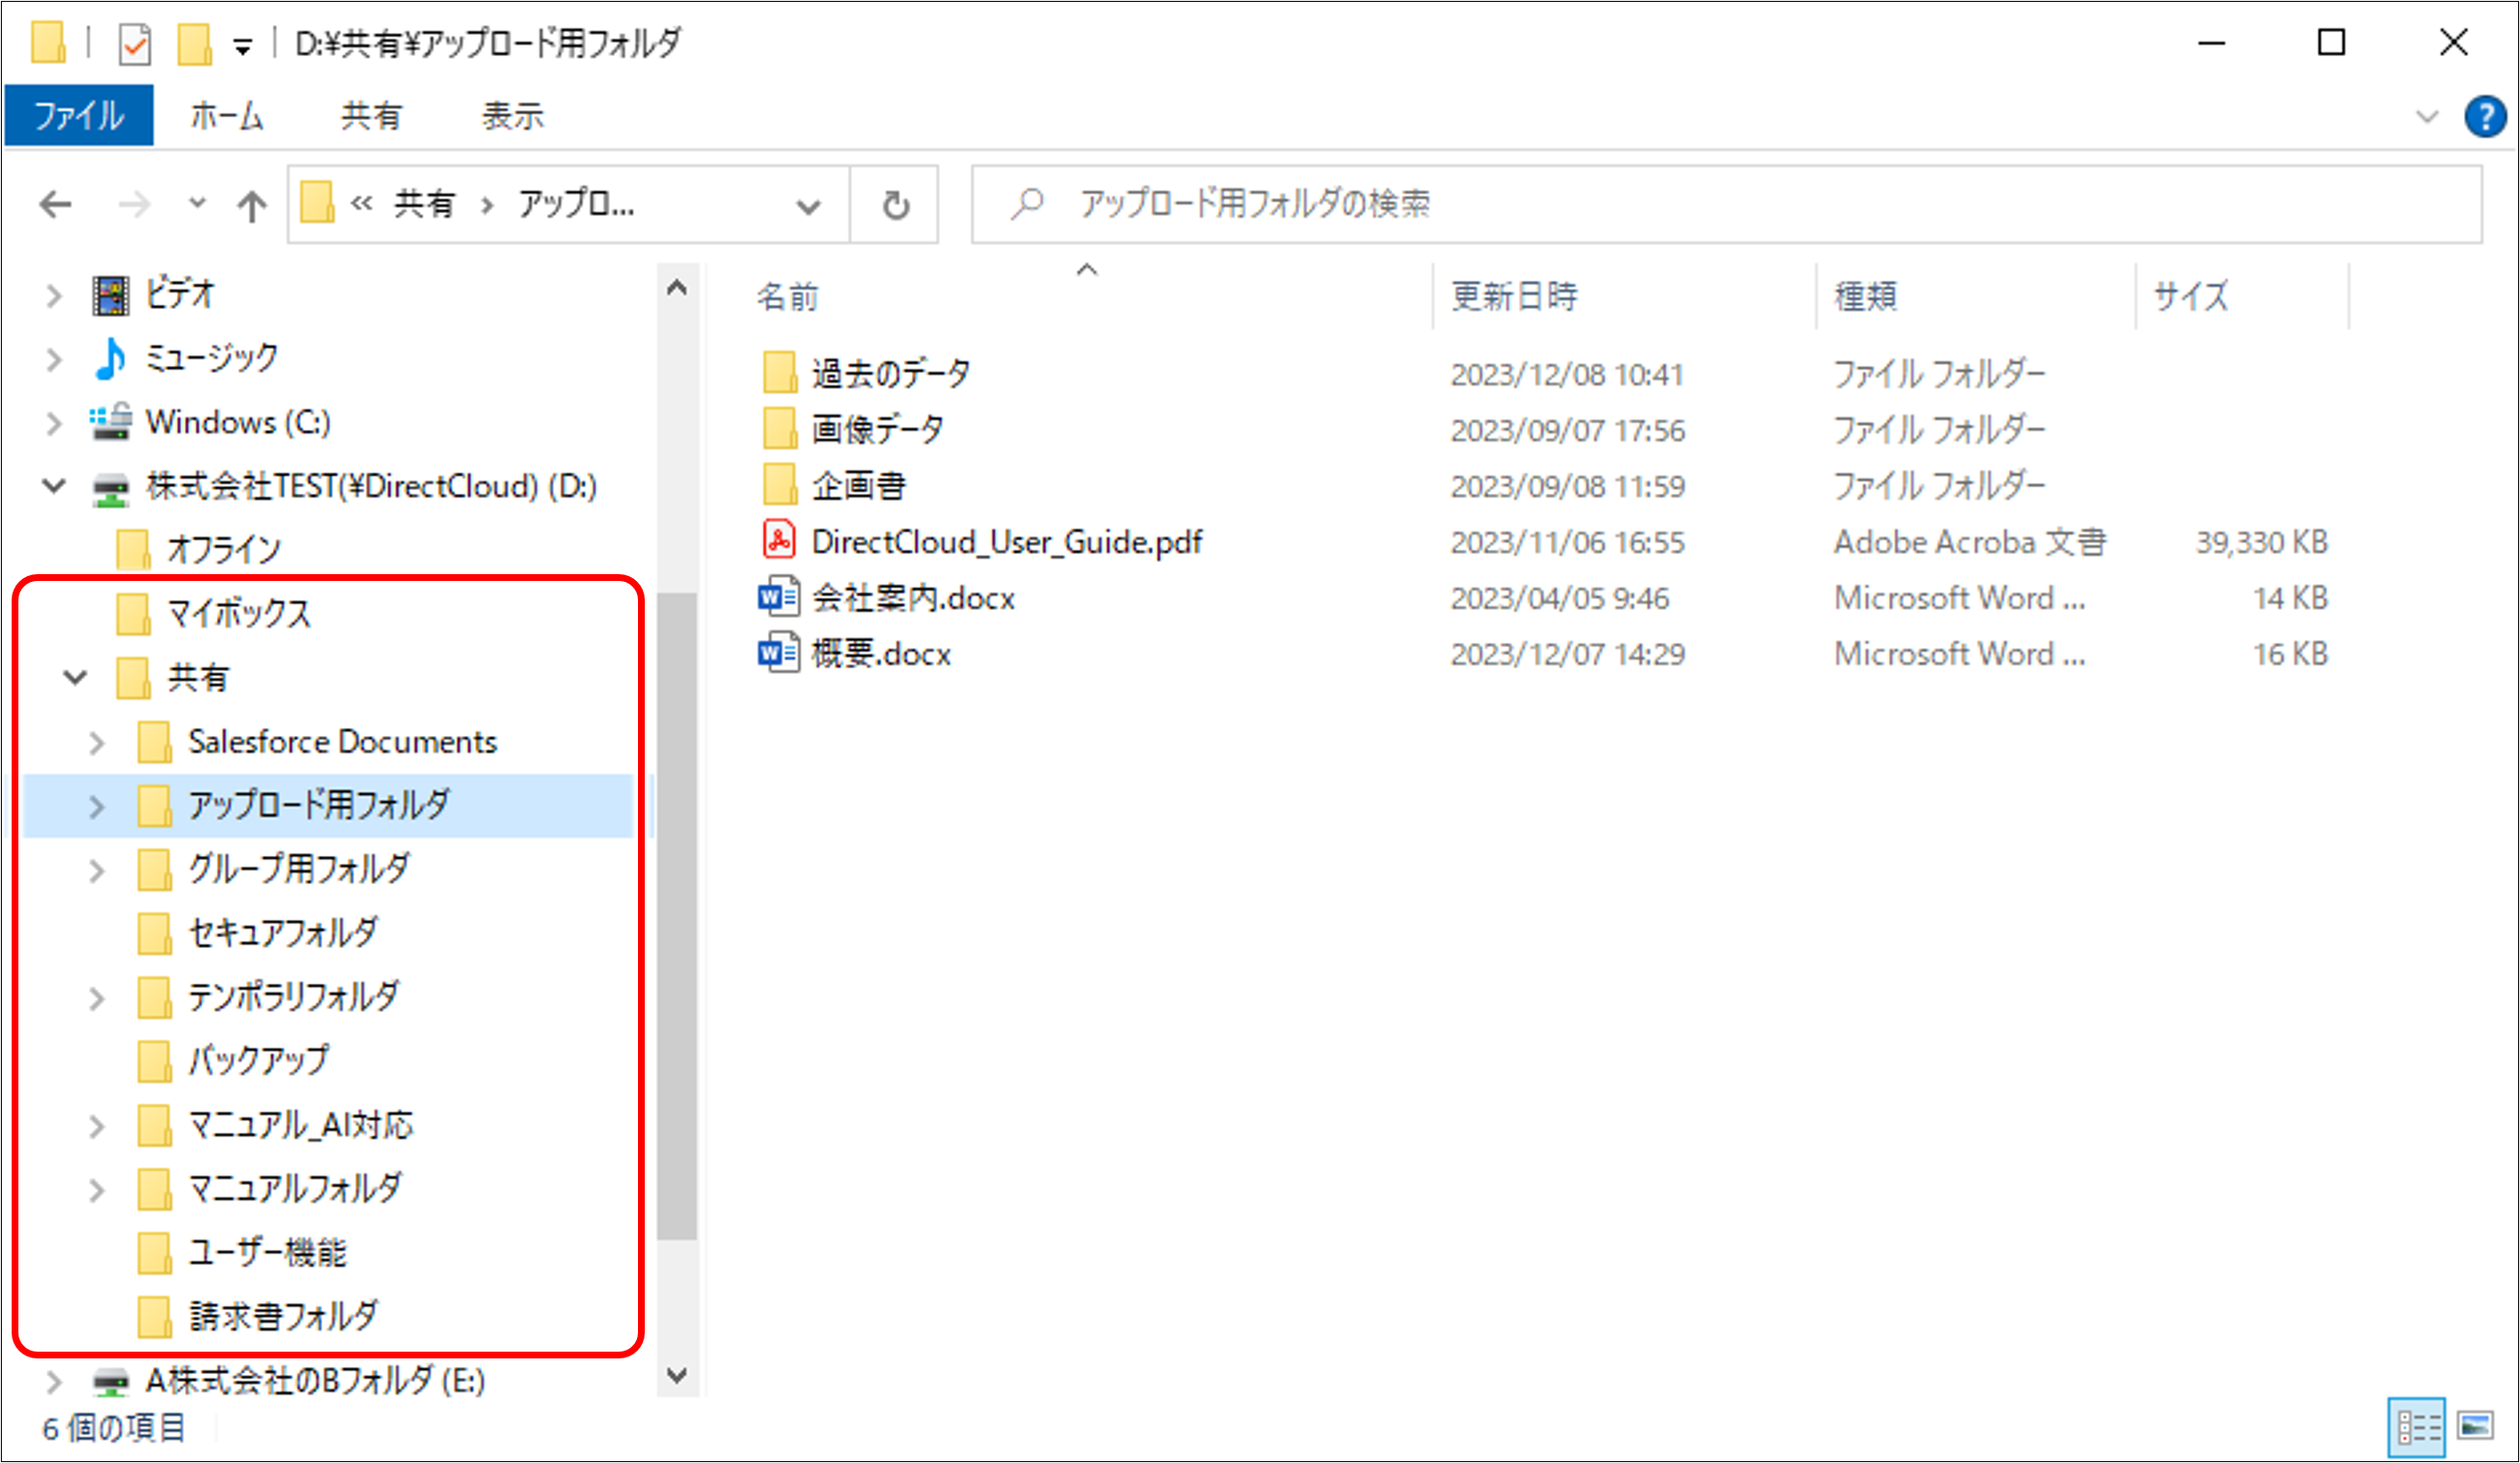
Task: Expand the アップロード用フォルダ tree node
Action: point(97,805)
